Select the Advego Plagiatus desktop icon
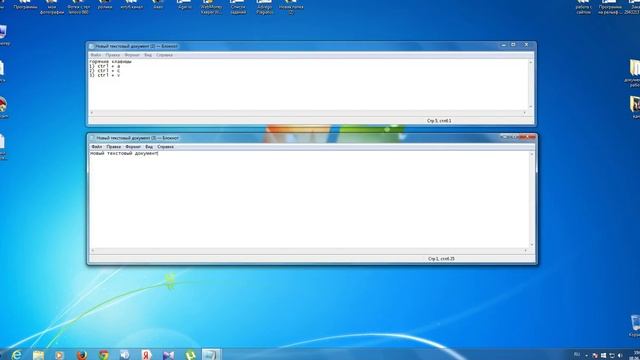Screen dimensions: 640x360 [264, 7]
